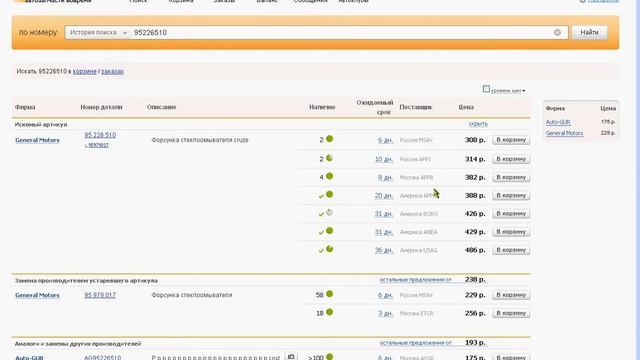Open the 3 дн. delivery term link
The width and height of the screenshot is (640, 360).
tap(385, 313)
